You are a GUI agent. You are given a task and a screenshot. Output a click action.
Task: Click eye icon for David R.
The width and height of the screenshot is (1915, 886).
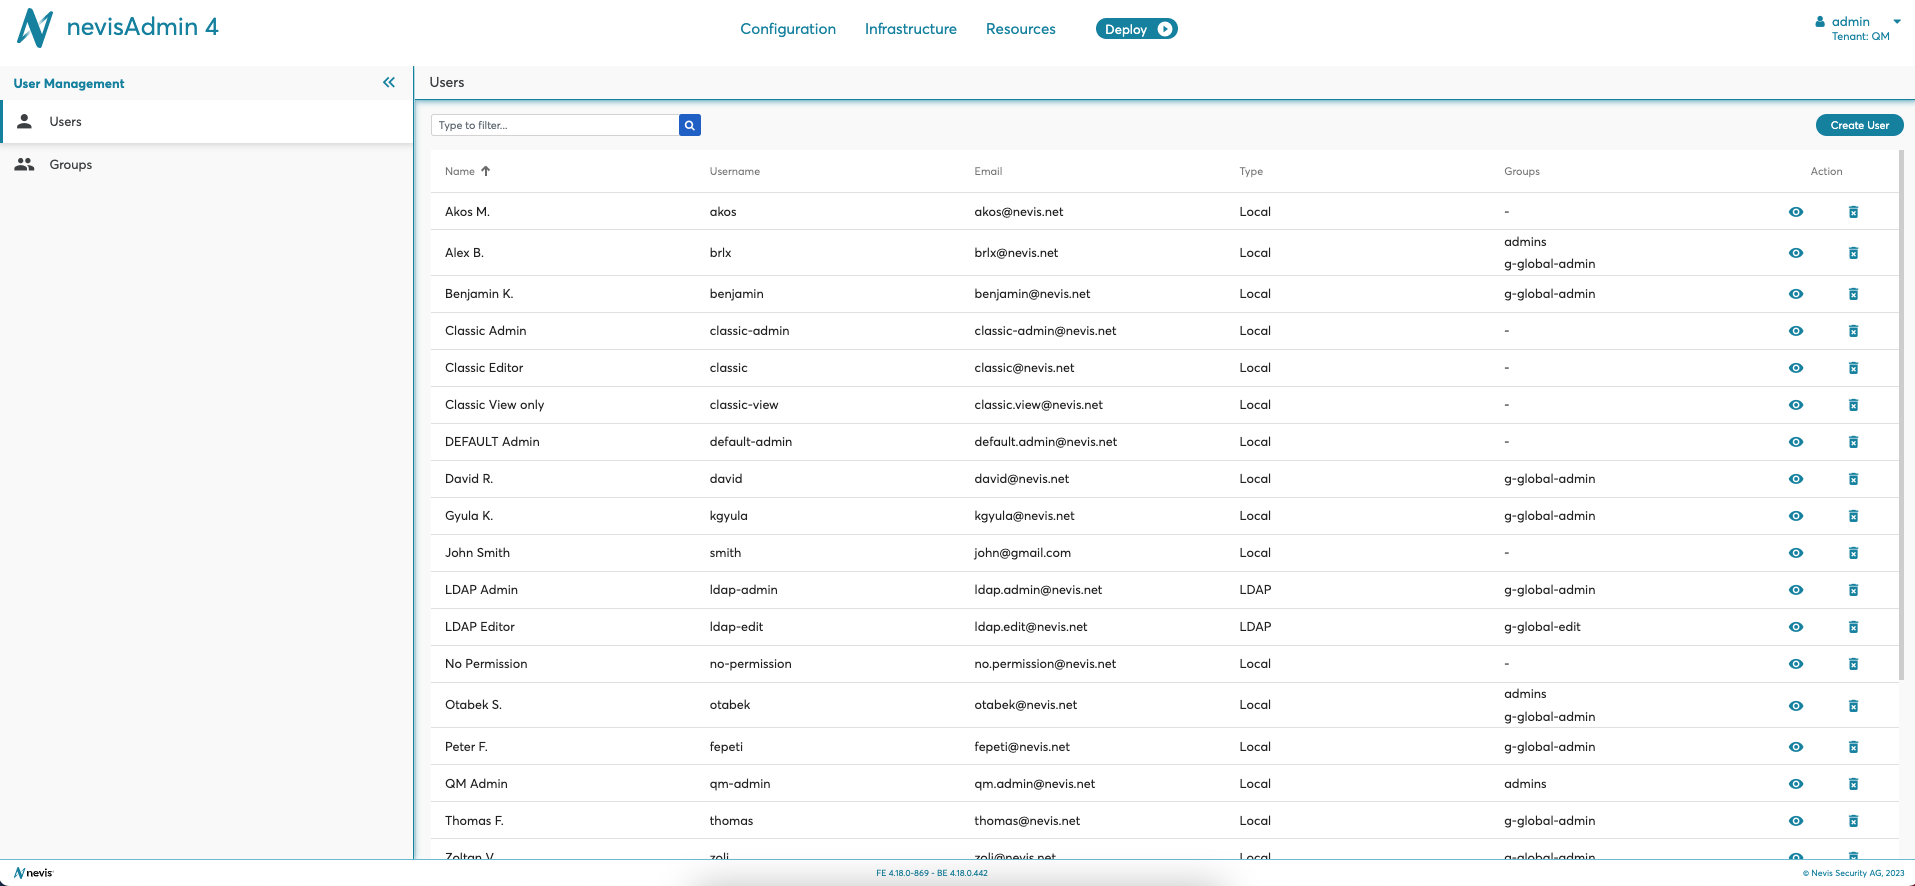pos(1796,479)
